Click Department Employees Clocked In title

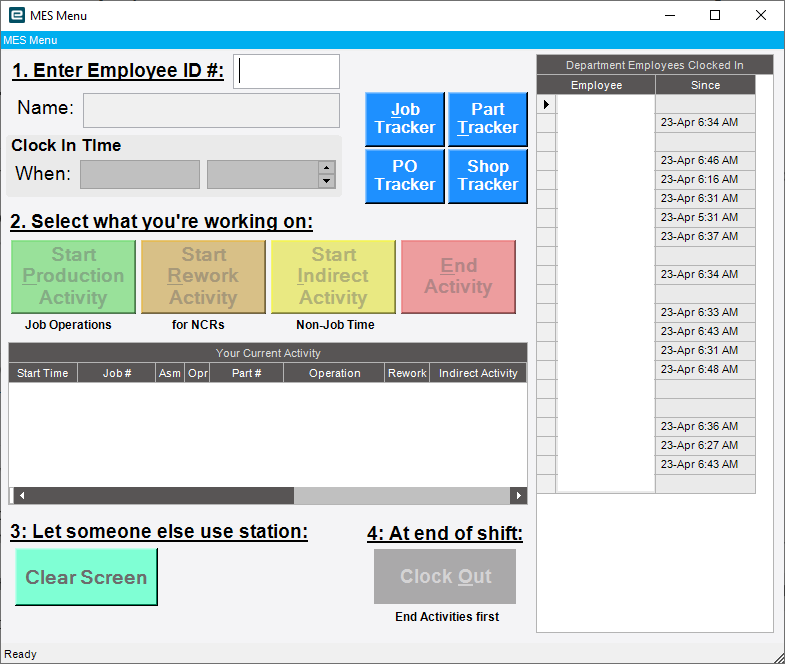655,65
